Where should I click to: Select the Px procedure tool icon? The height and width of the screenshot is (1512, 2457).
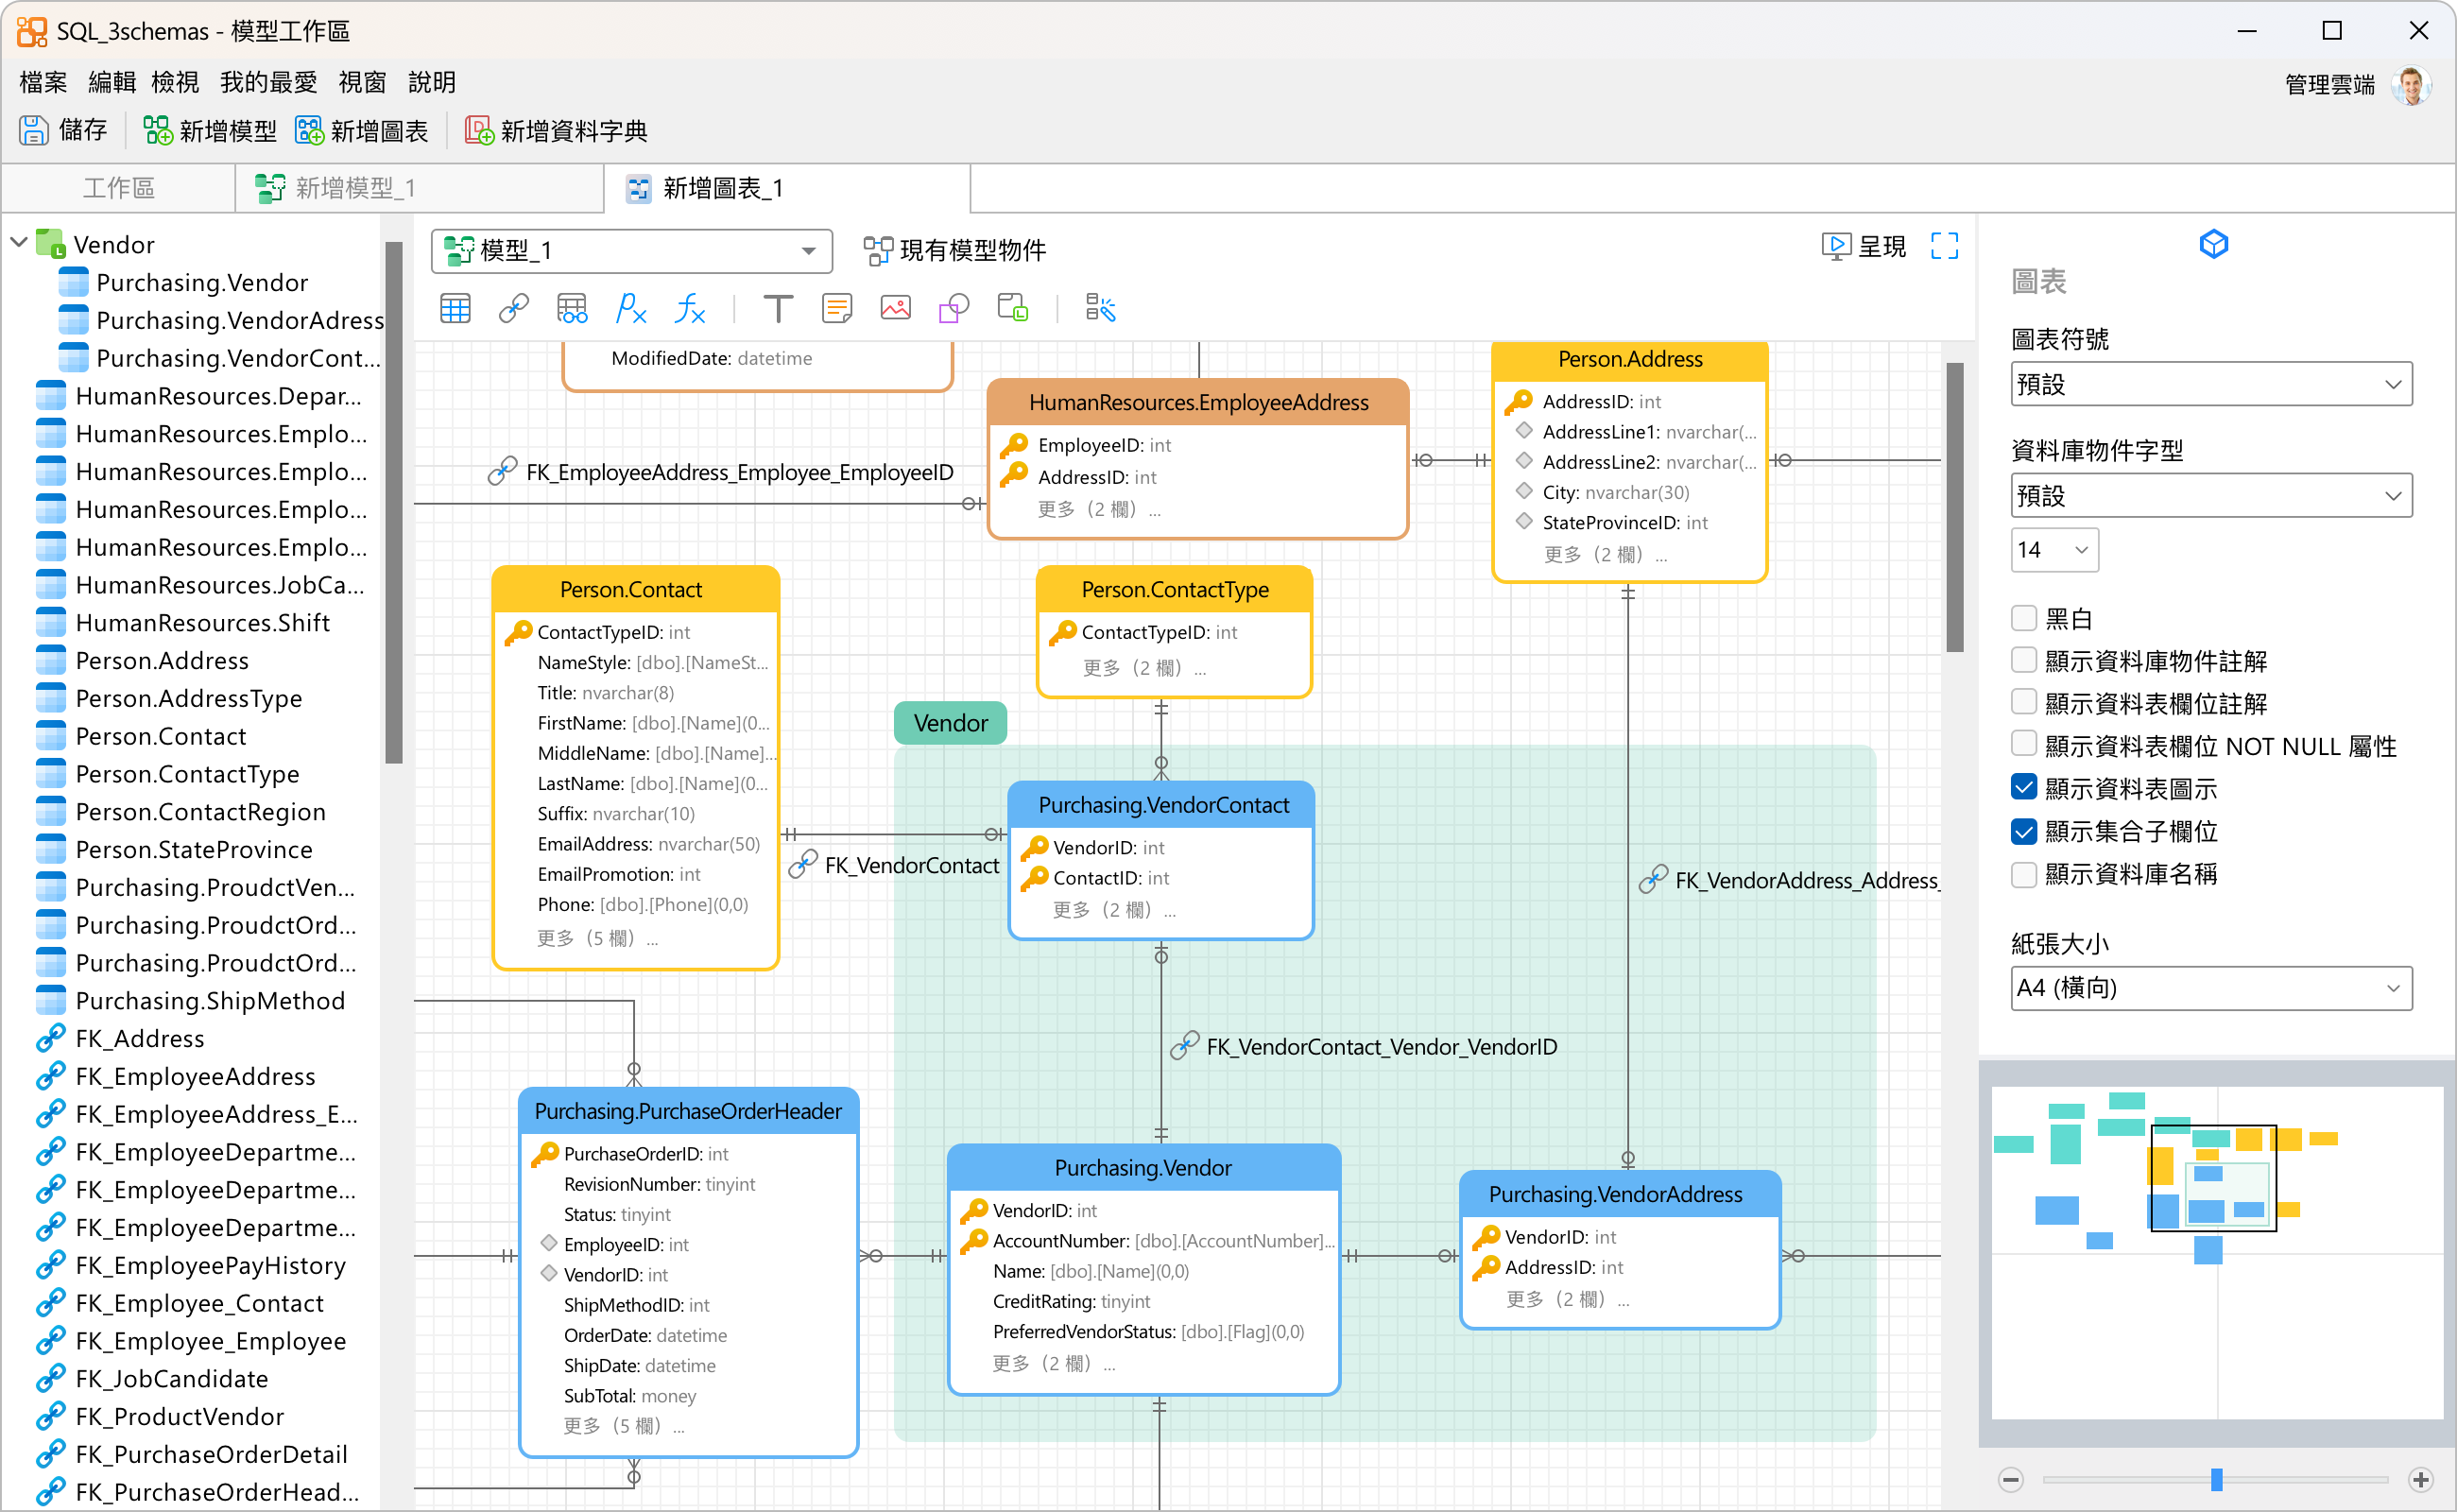click(x=631, y=309)
